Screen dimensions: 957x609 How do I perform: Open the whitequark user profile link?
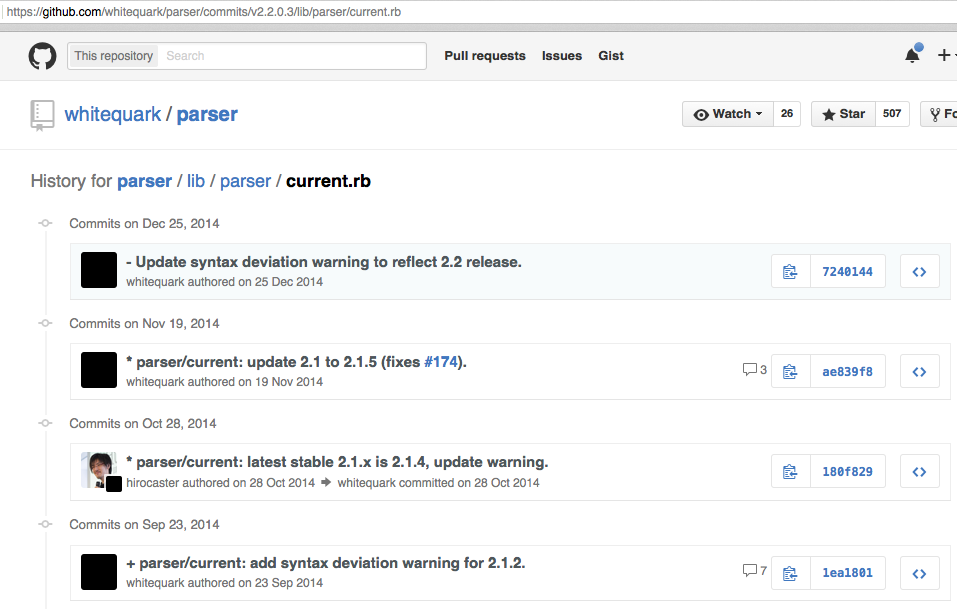click(x=112, y=114)
